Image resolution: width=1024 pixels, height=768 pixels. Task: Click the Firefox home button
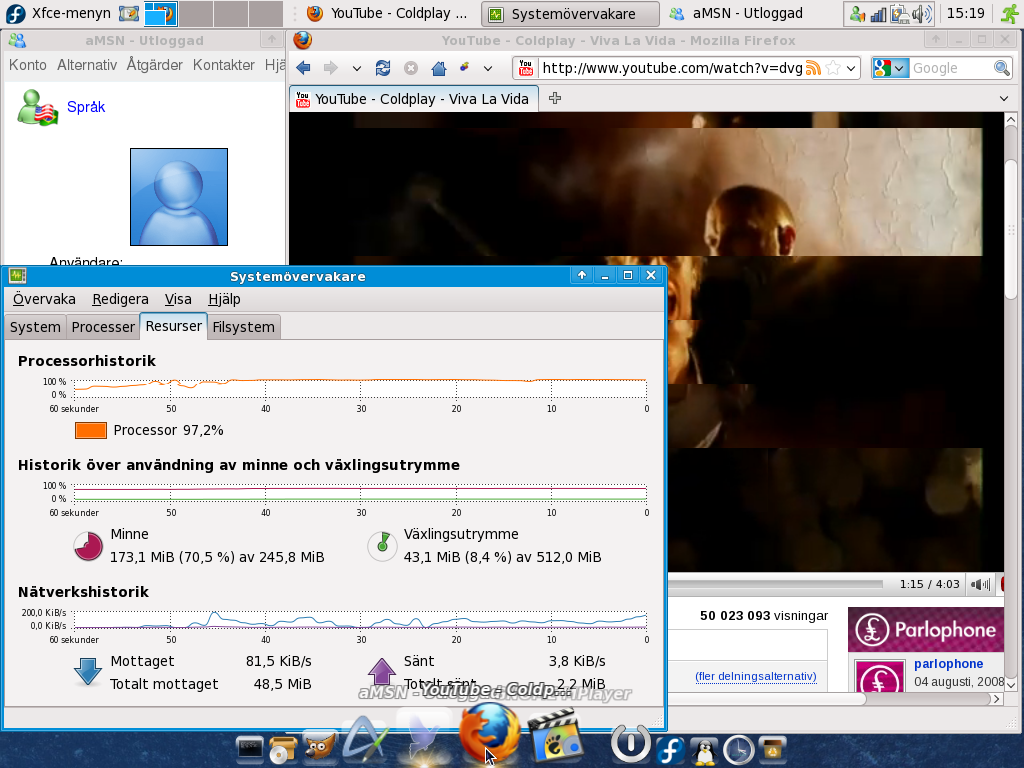click(439, 67)
